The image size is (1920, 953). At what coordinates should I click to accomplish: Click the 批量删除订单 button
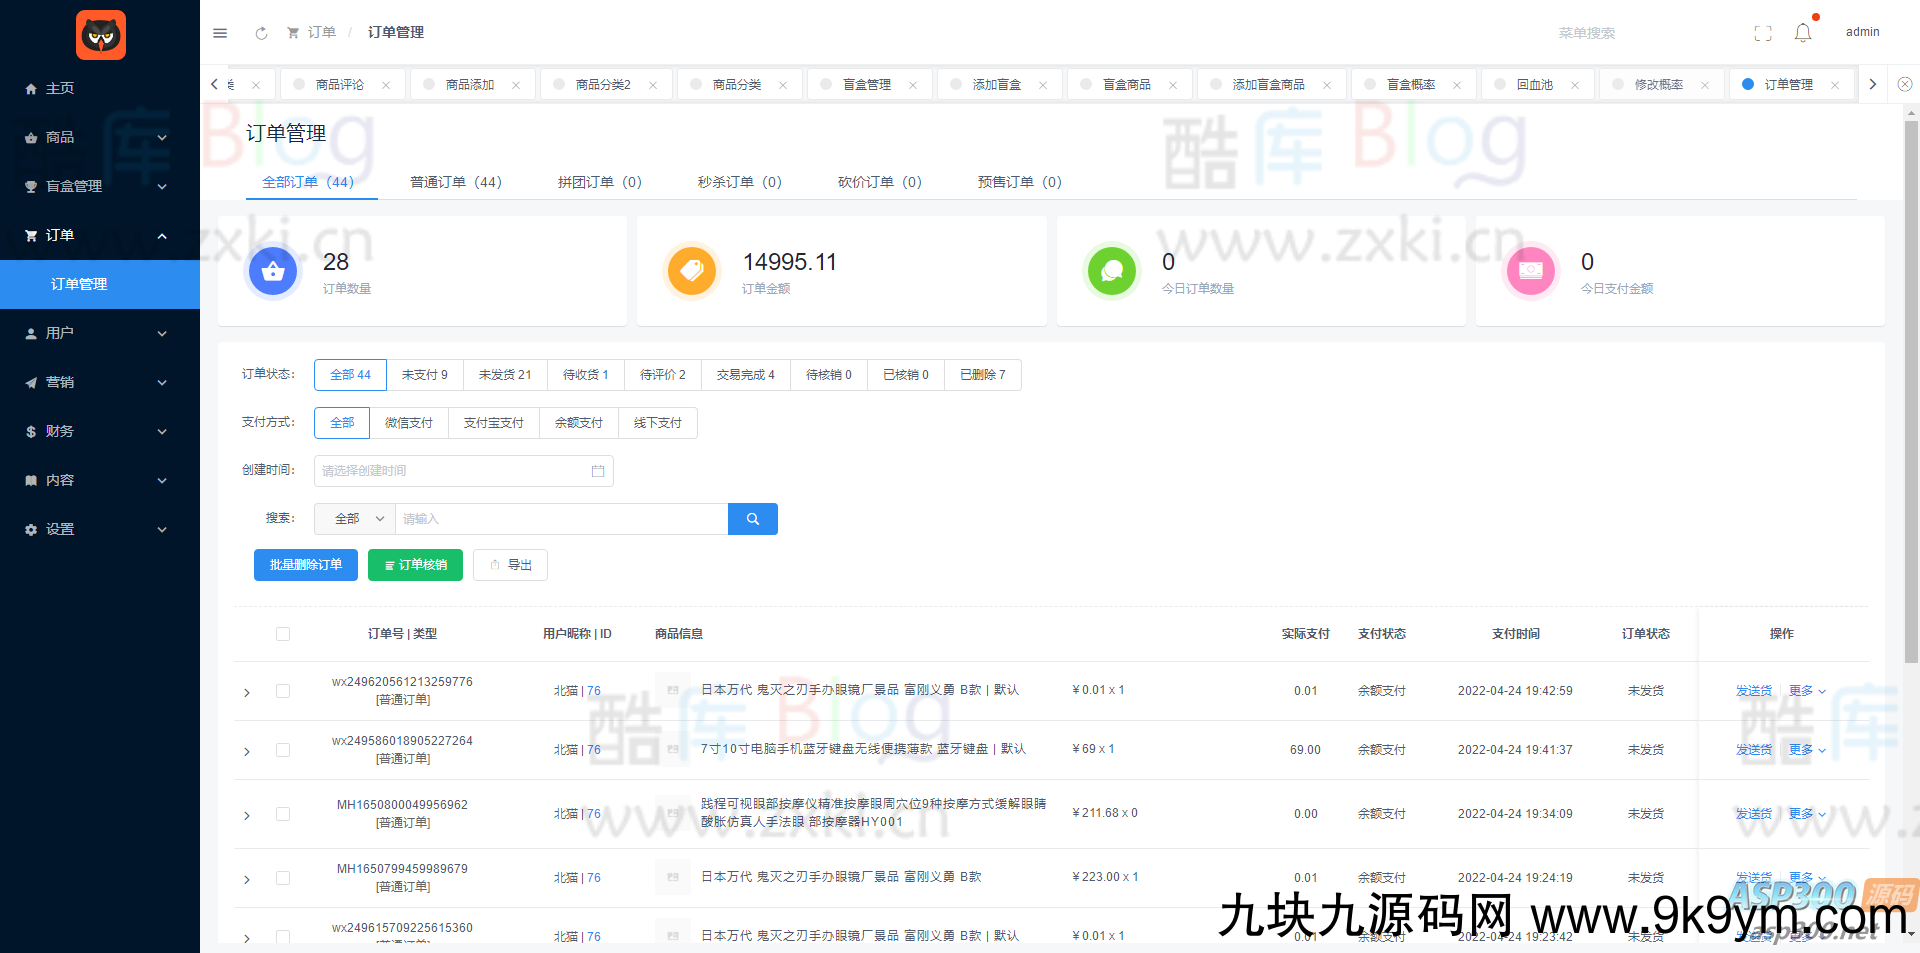pyautogui.click(x=305, y=564)
